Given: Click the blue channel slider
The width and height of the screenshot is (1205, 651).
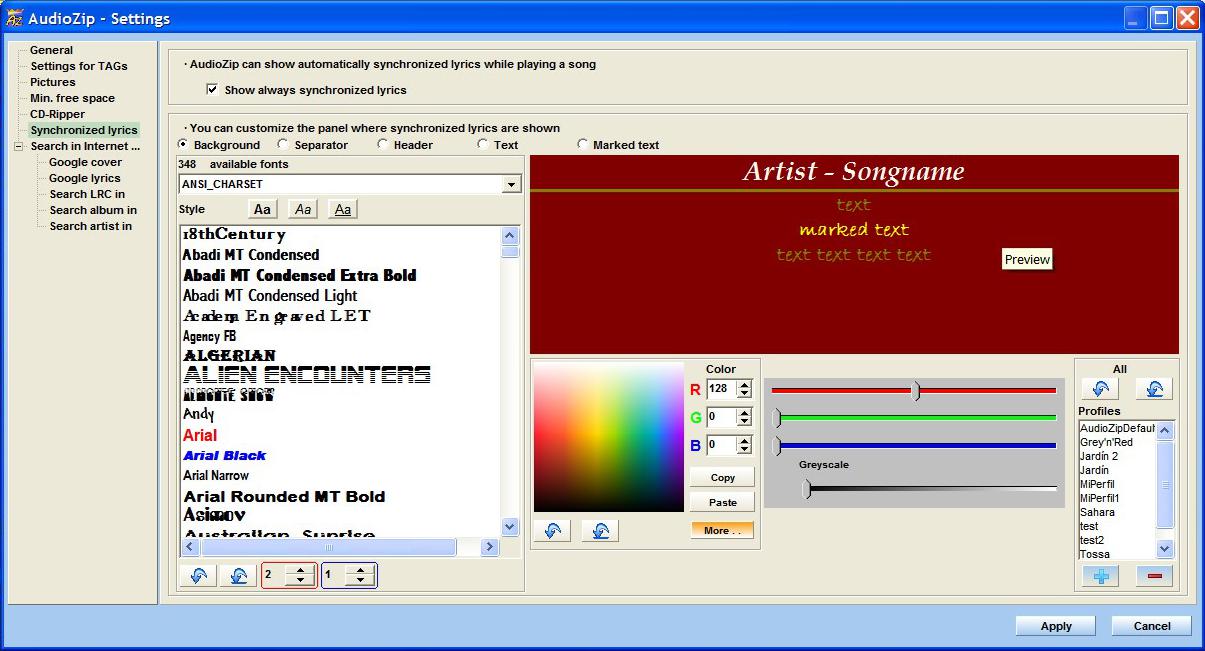Looking at the screenshot, I should pyautogui.click(x=914, y=445).
